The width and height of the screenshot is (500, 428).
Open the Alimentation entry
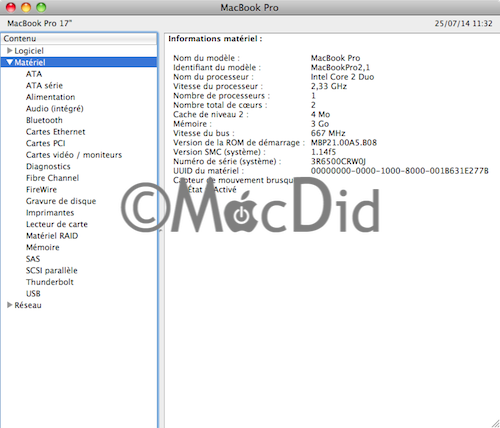point(51,97)
